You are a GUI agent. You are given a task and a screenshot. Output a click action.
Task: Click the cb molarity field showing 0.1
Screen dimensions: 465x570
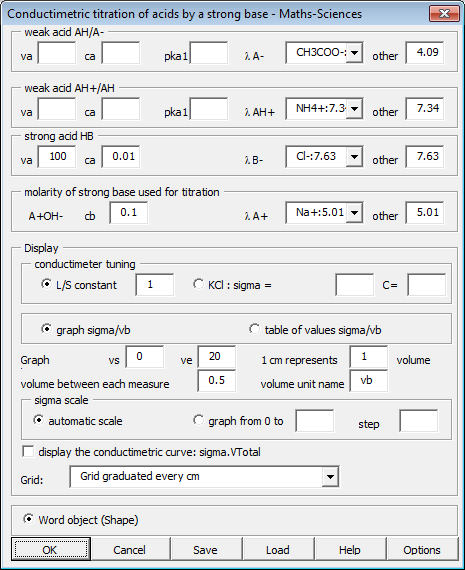[x=129, y=213]
